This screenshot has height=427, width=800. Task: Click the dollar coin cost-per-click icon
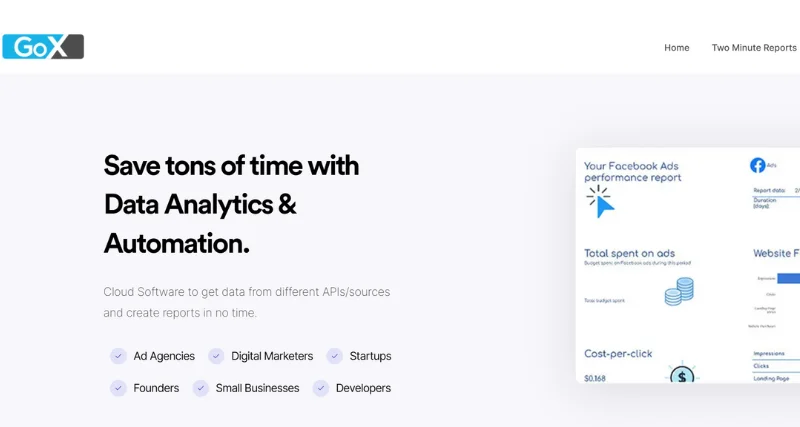coord(683,375)
